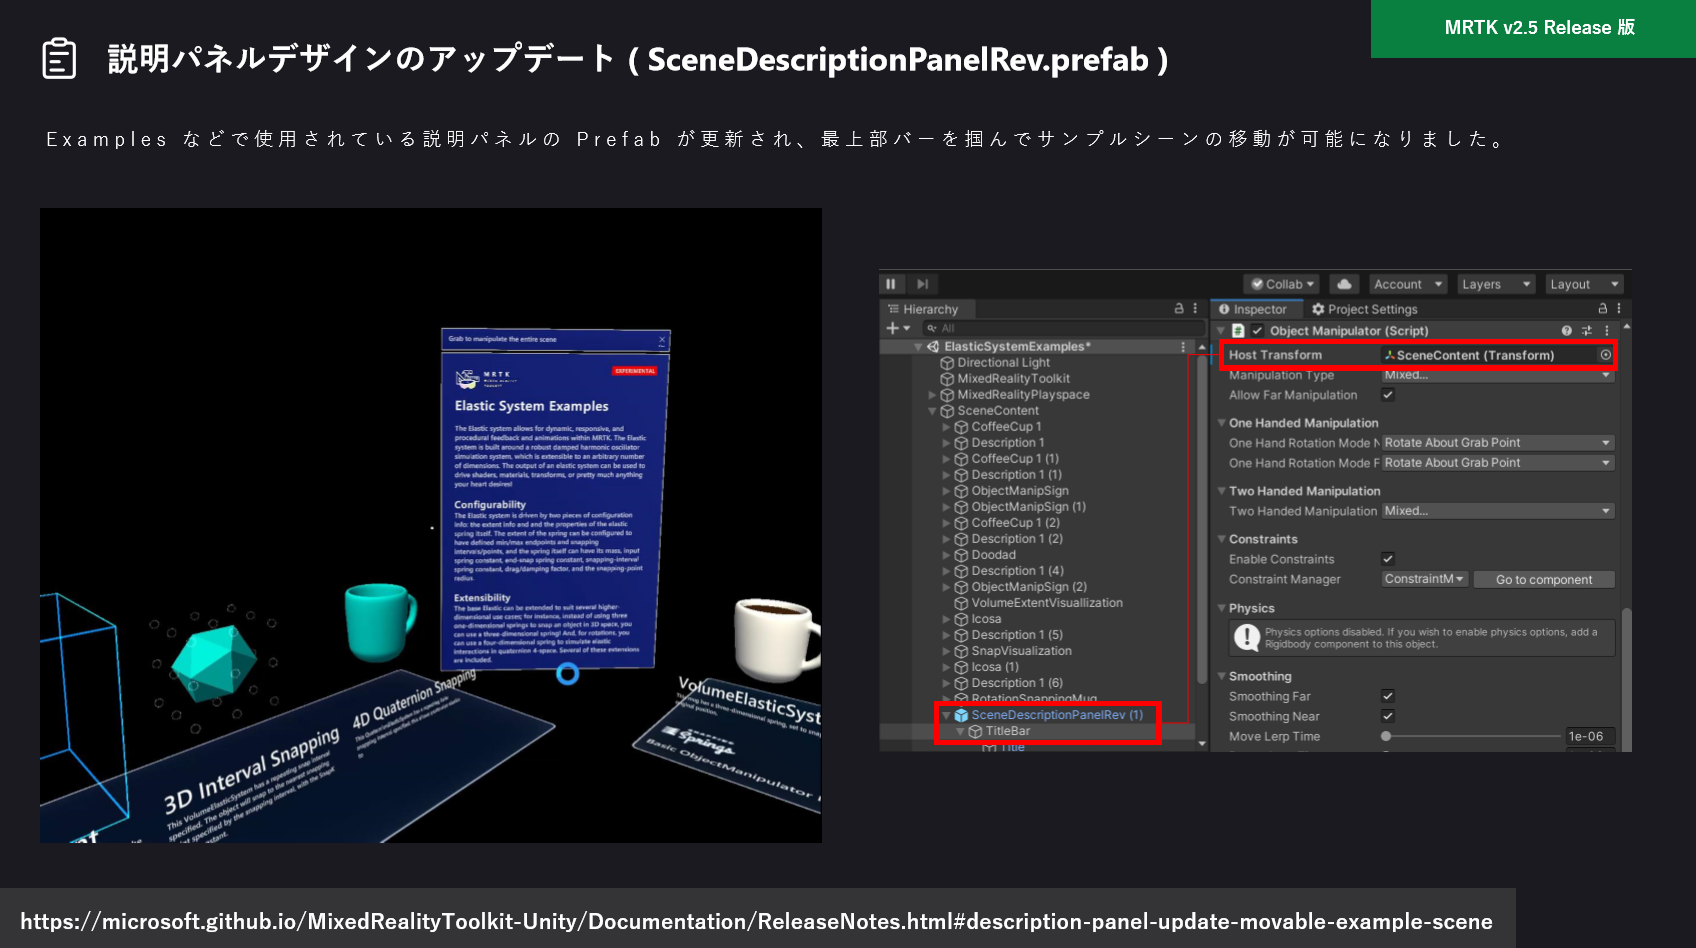The height and width of the screenshot is (948, 1696).
Task: Open ElasticSystemExamples scene options menu
Action: pos(1183,347)
